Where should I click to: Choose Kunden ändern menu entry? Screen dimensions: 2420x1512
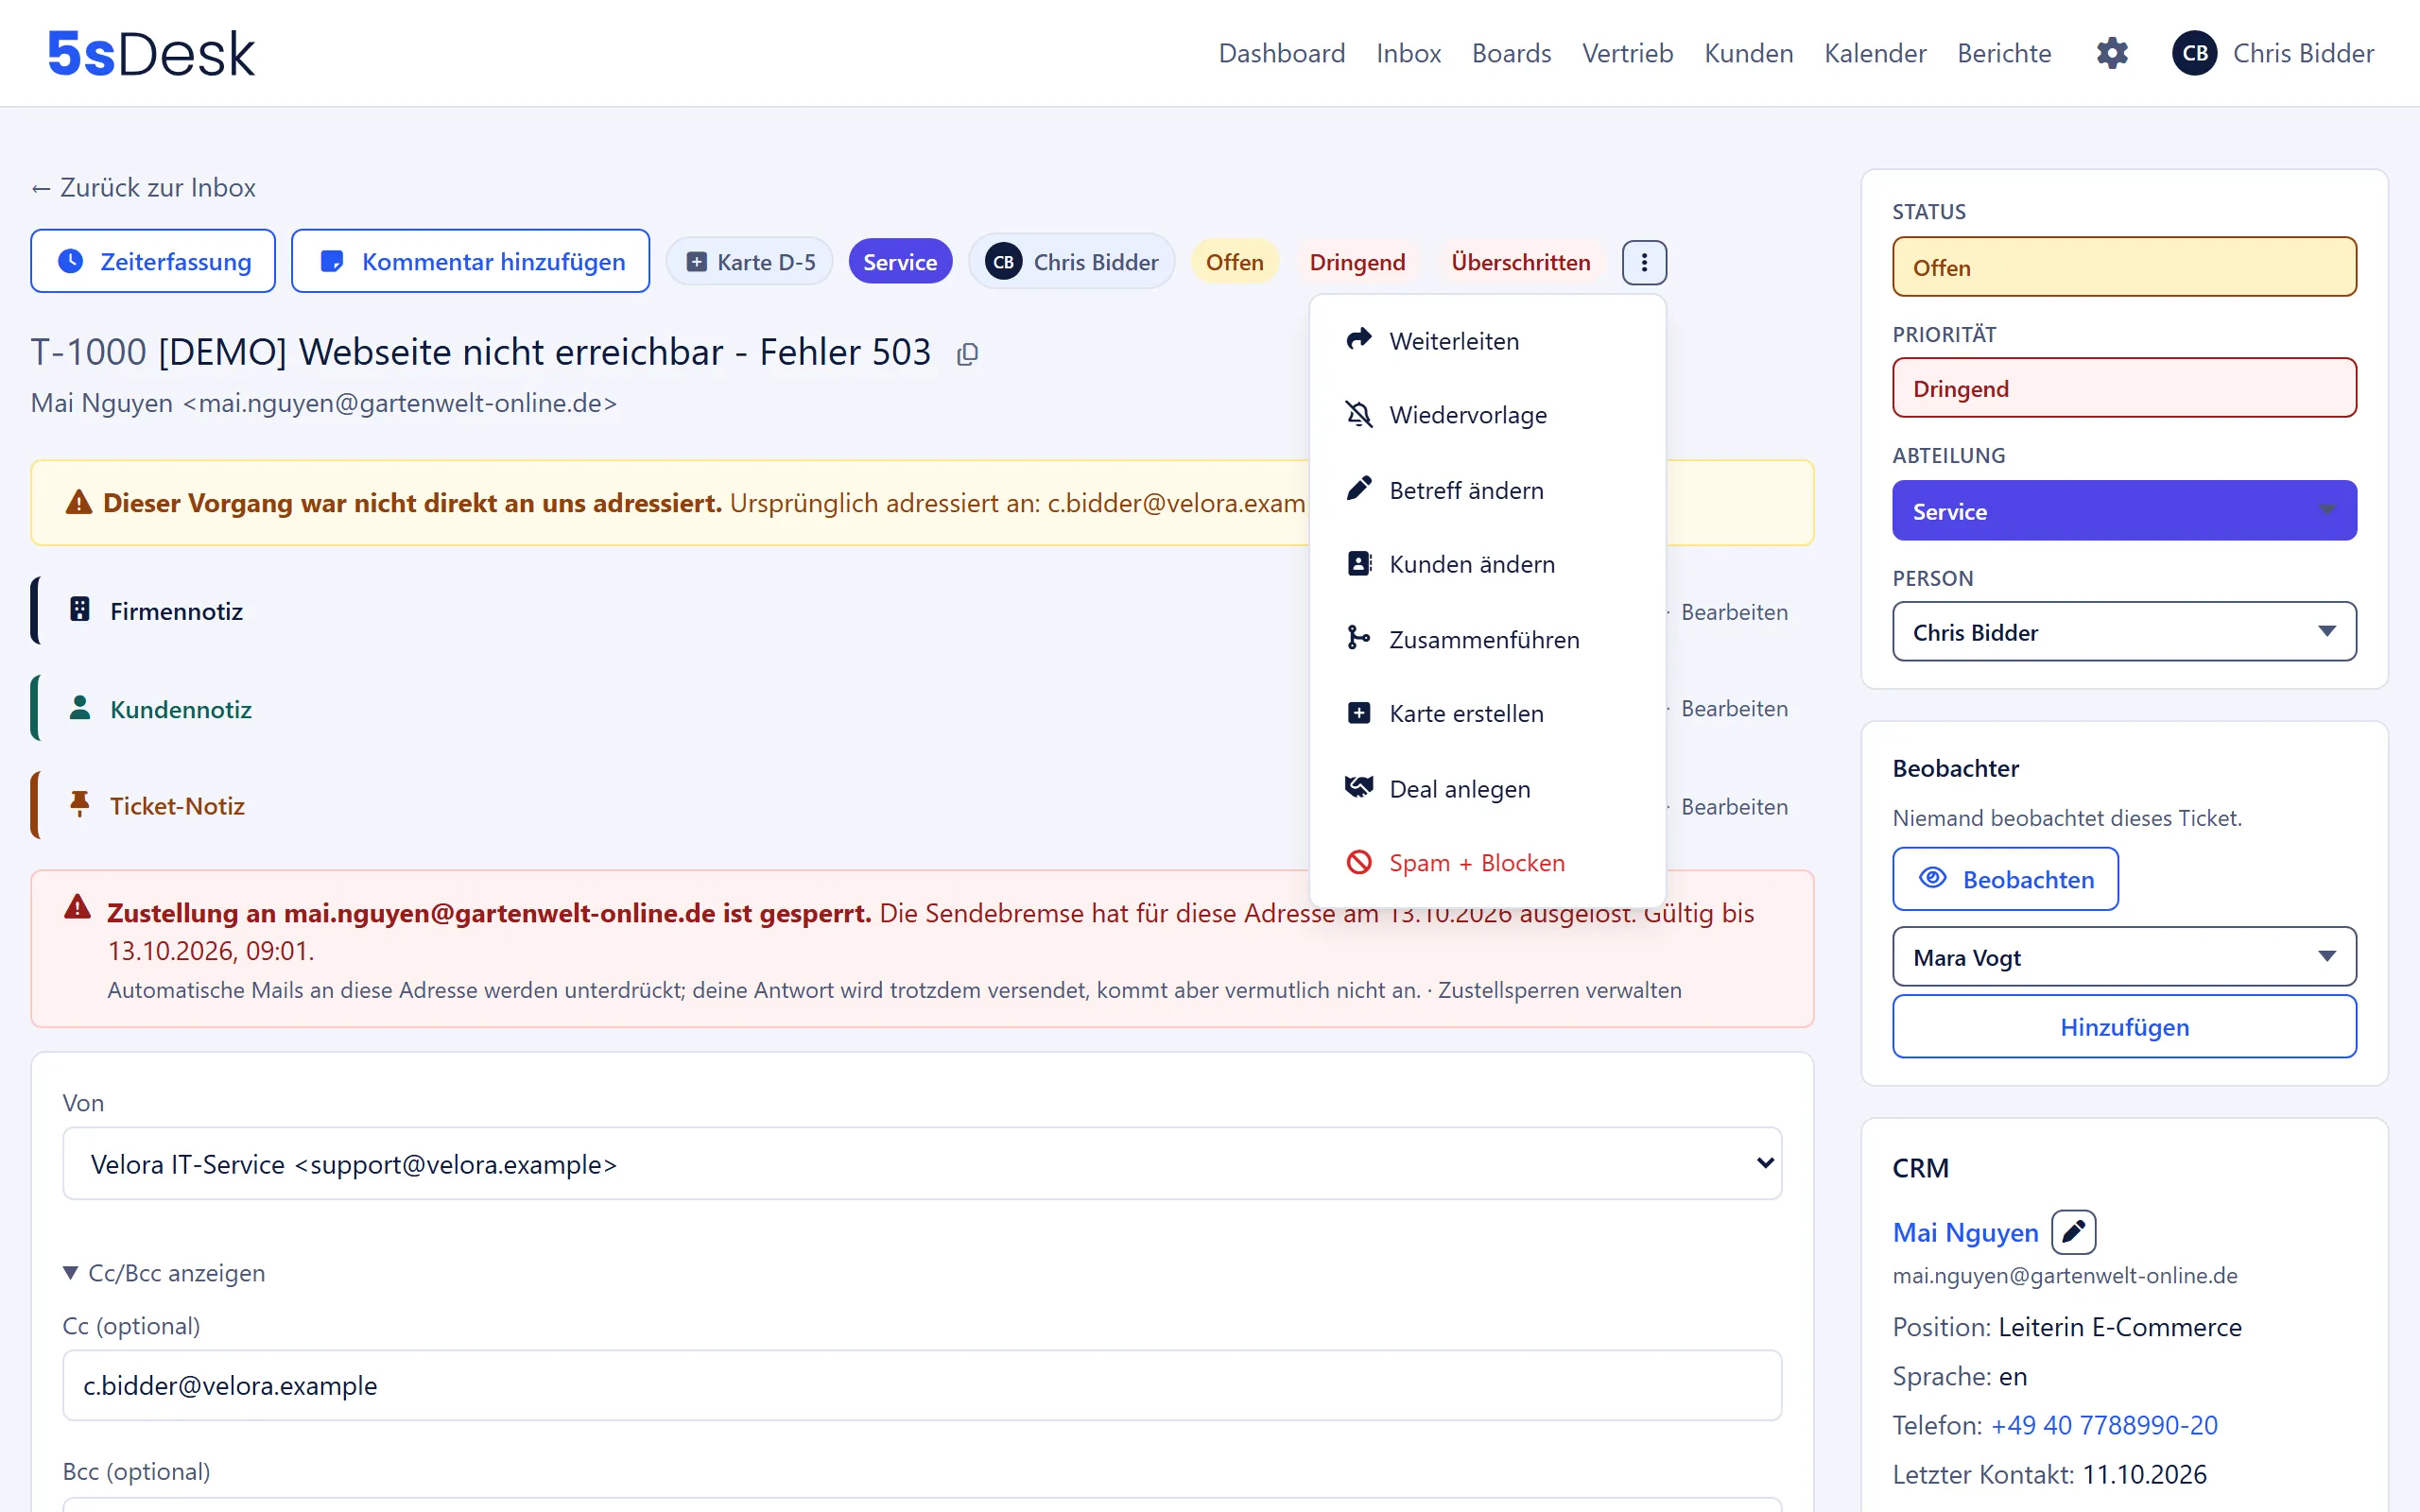coord(1487,564)
